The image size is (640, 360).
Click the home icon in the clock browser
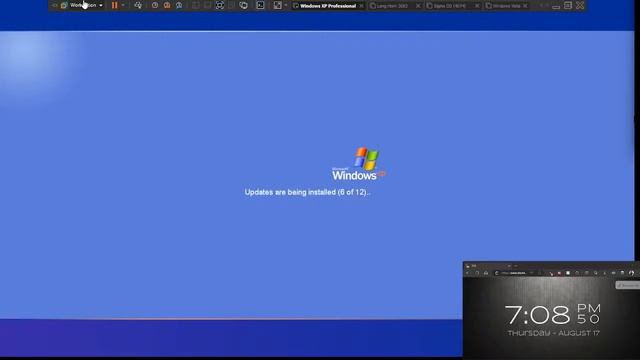(x=486, y=273)
